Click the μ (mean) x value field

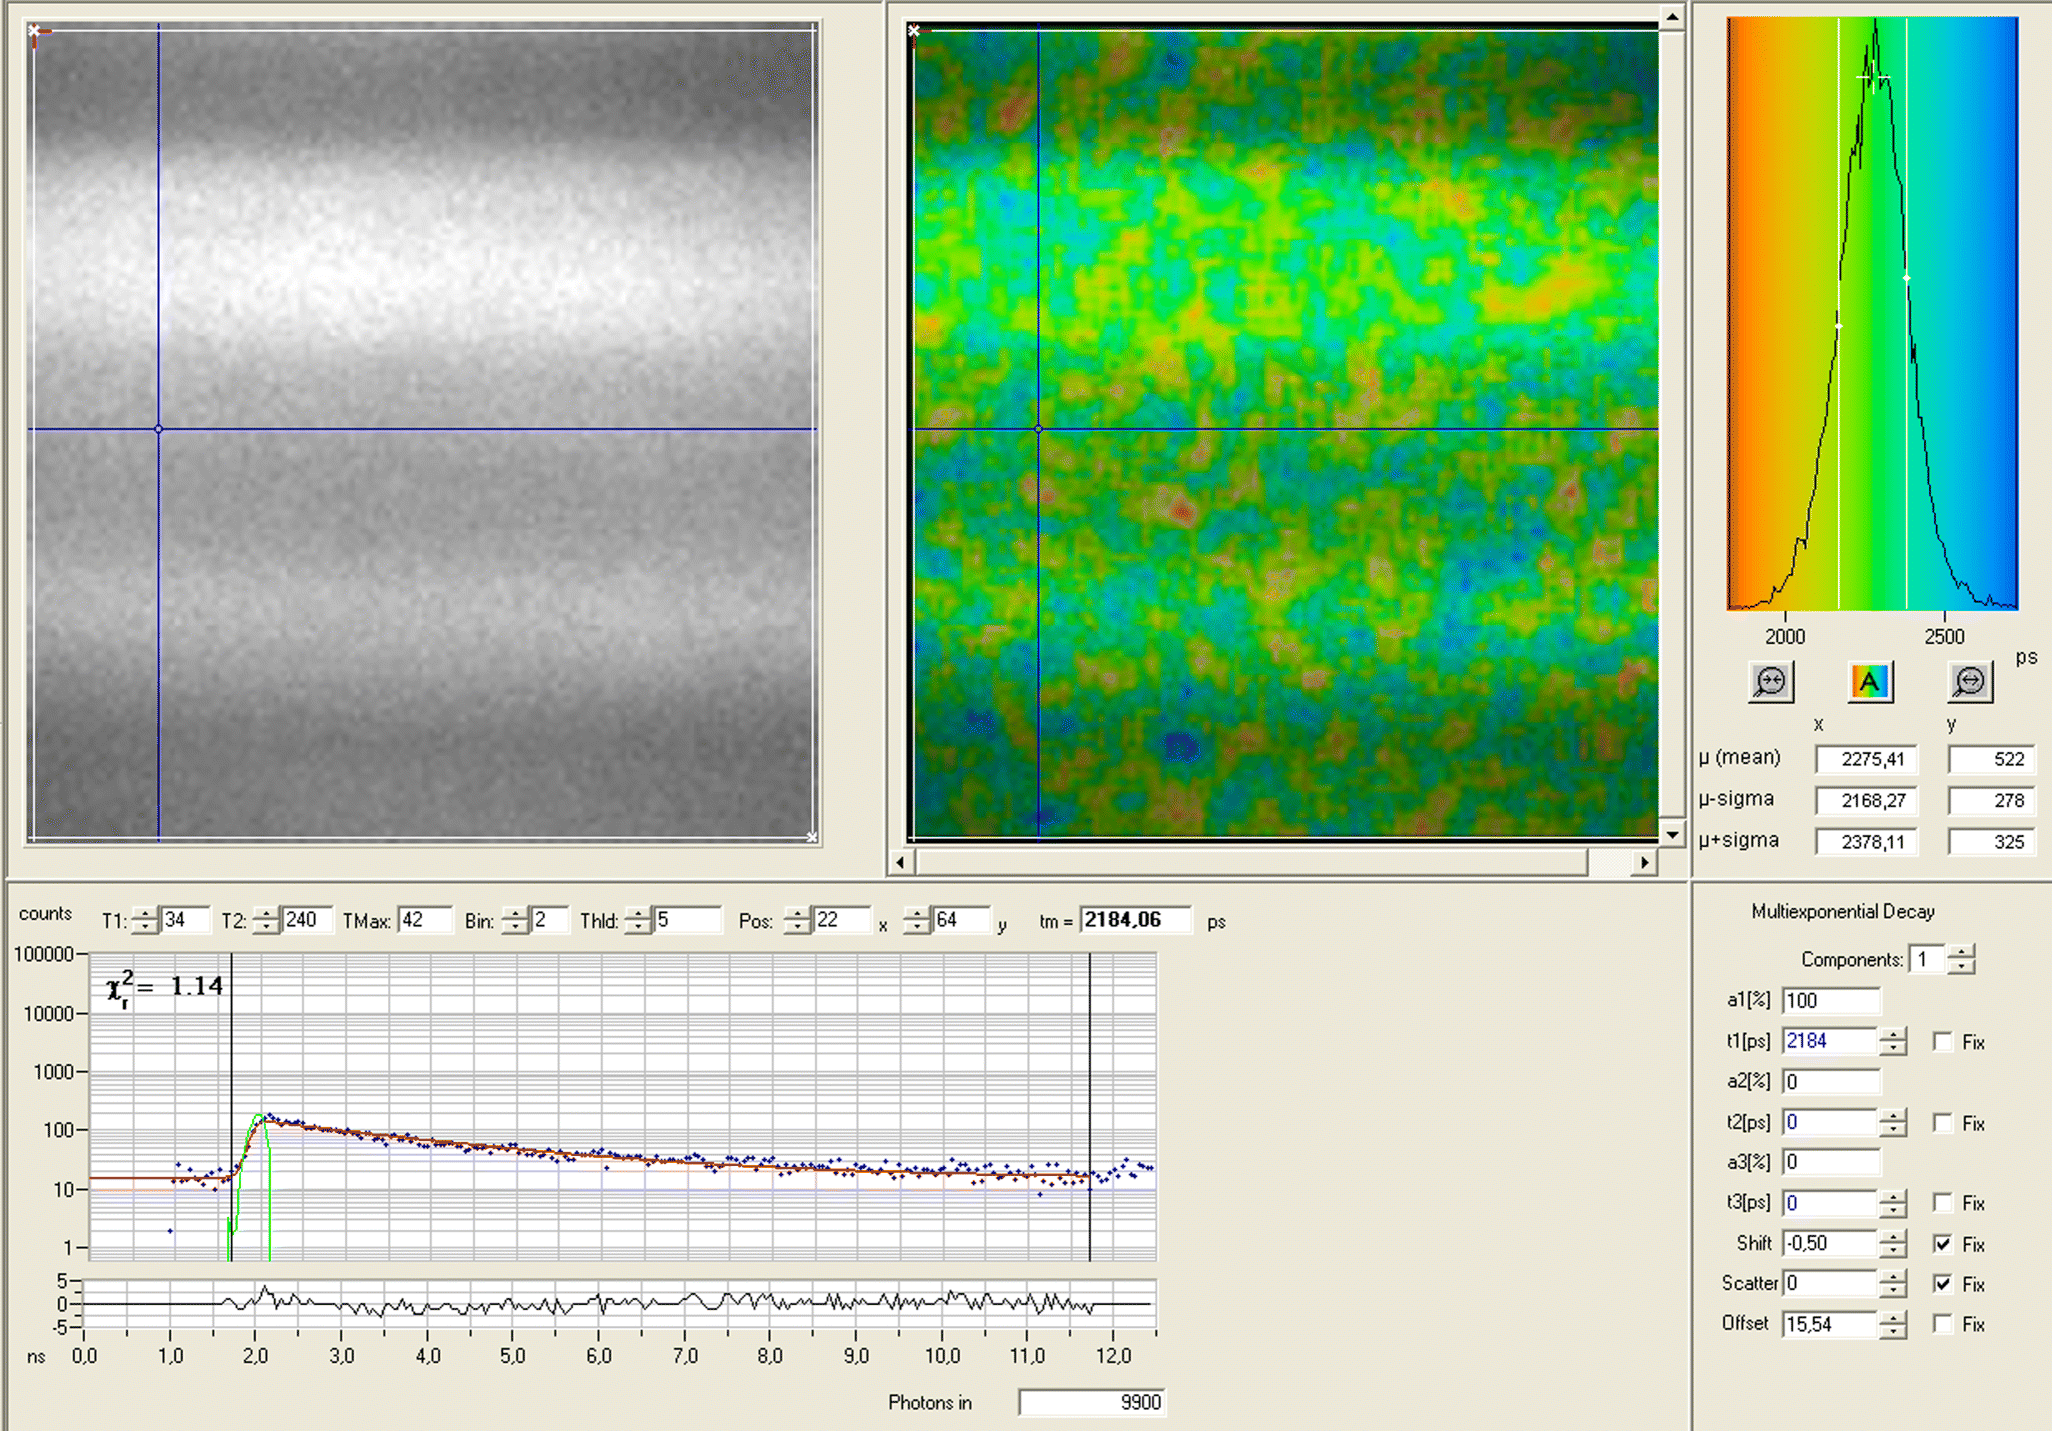click(1865, 759)
